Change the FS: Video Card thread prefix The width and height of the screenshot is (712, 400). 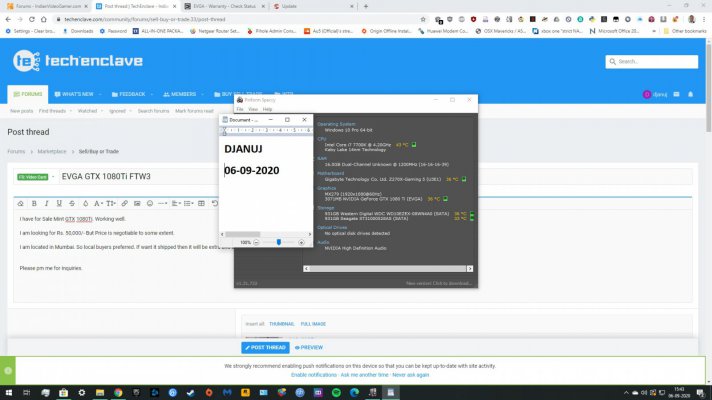click(33, 177)
